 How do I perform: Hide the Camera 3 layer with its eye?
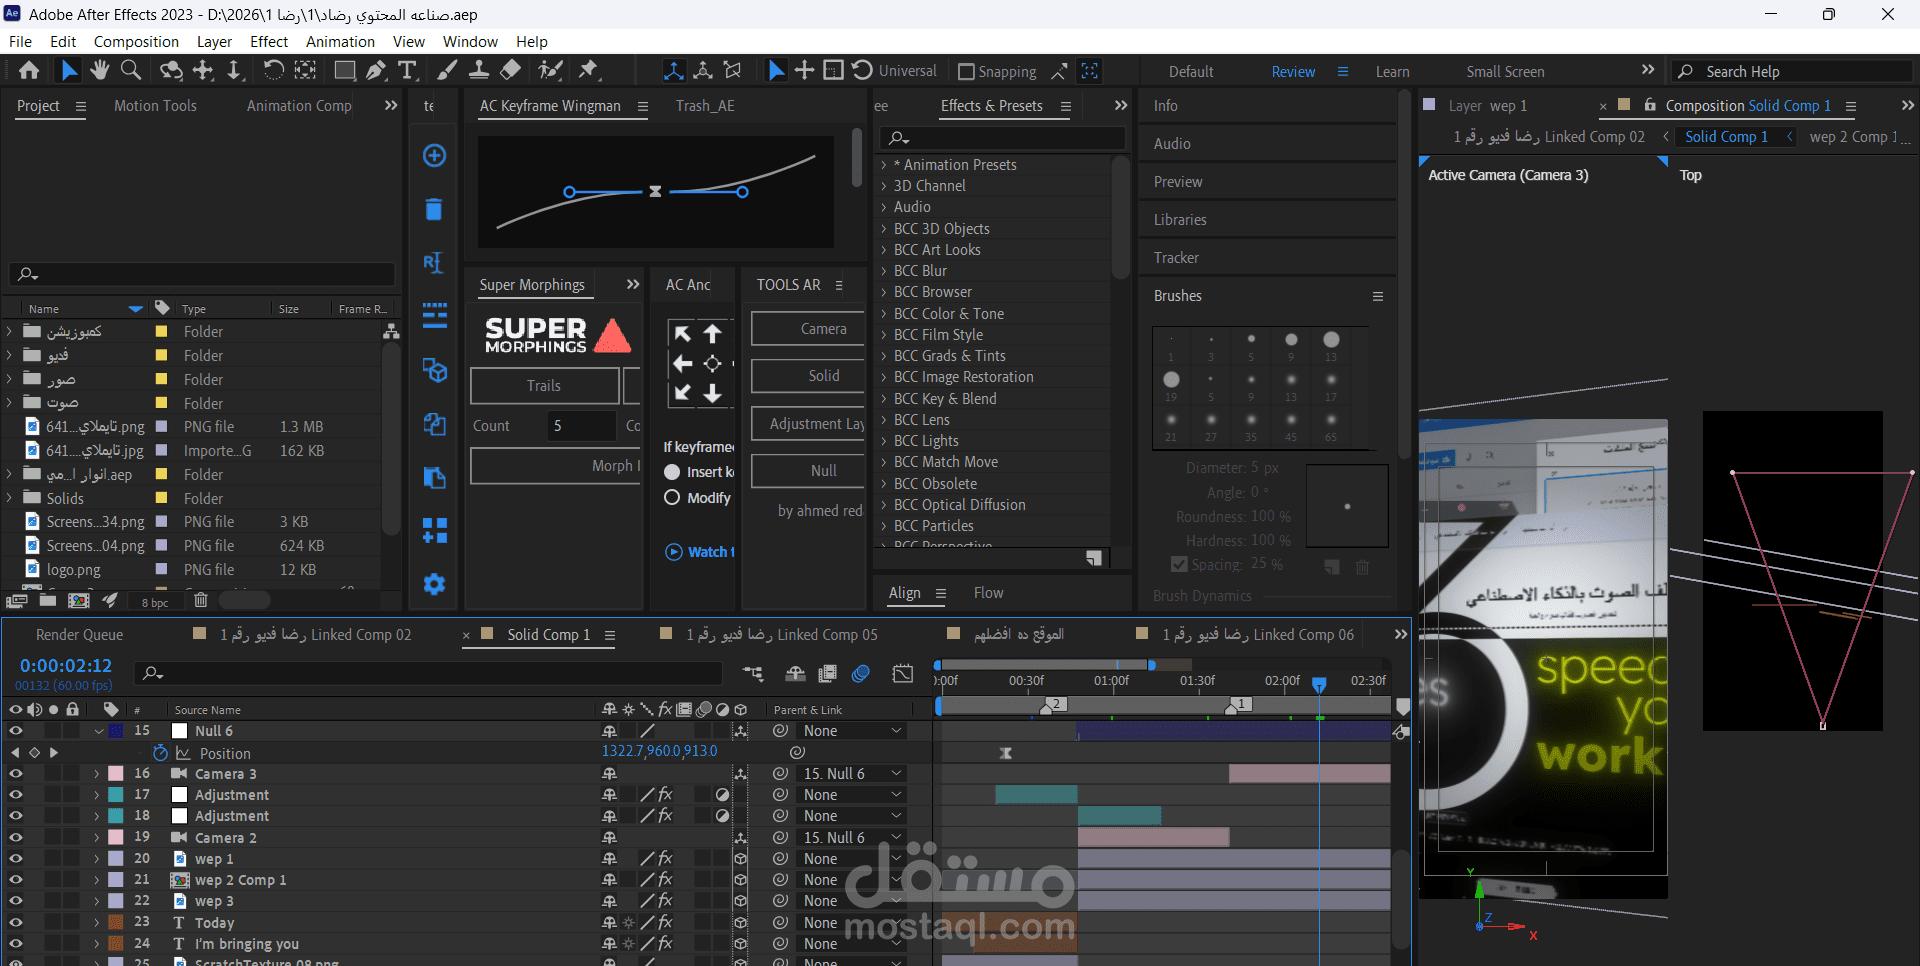coord(15,774)
